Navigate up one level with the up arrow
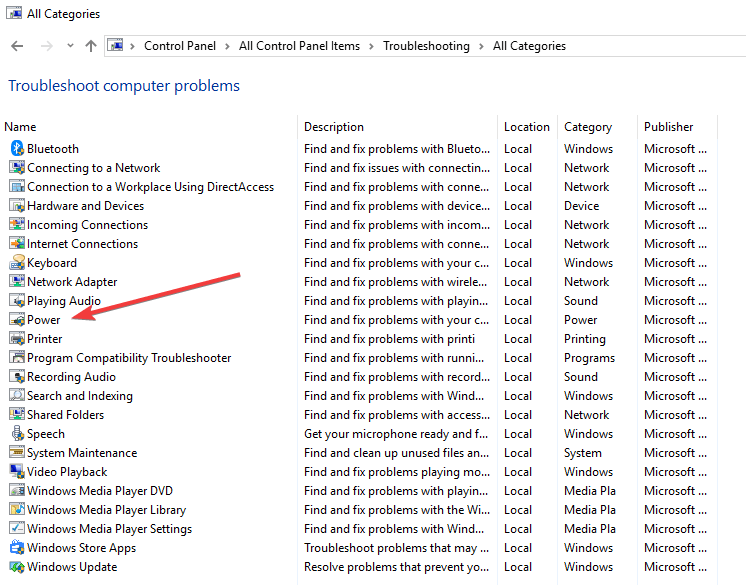 click(90, 46)
